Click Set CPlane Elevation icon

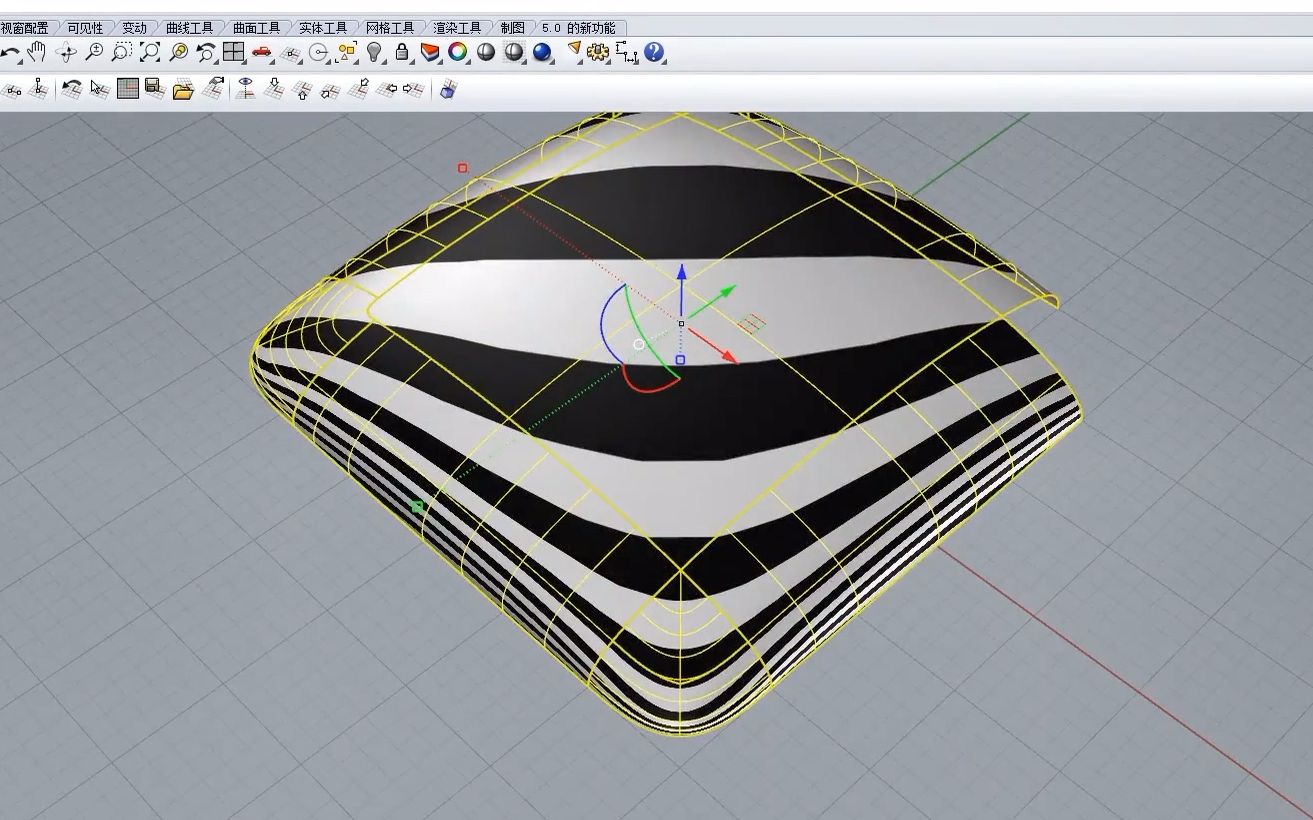click(x=39, y=89)
